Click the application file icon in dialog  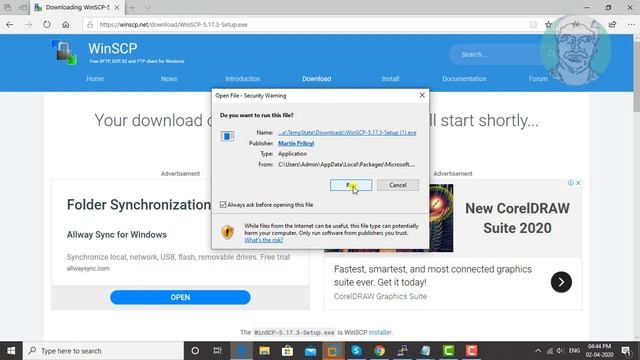coord(227,136)
